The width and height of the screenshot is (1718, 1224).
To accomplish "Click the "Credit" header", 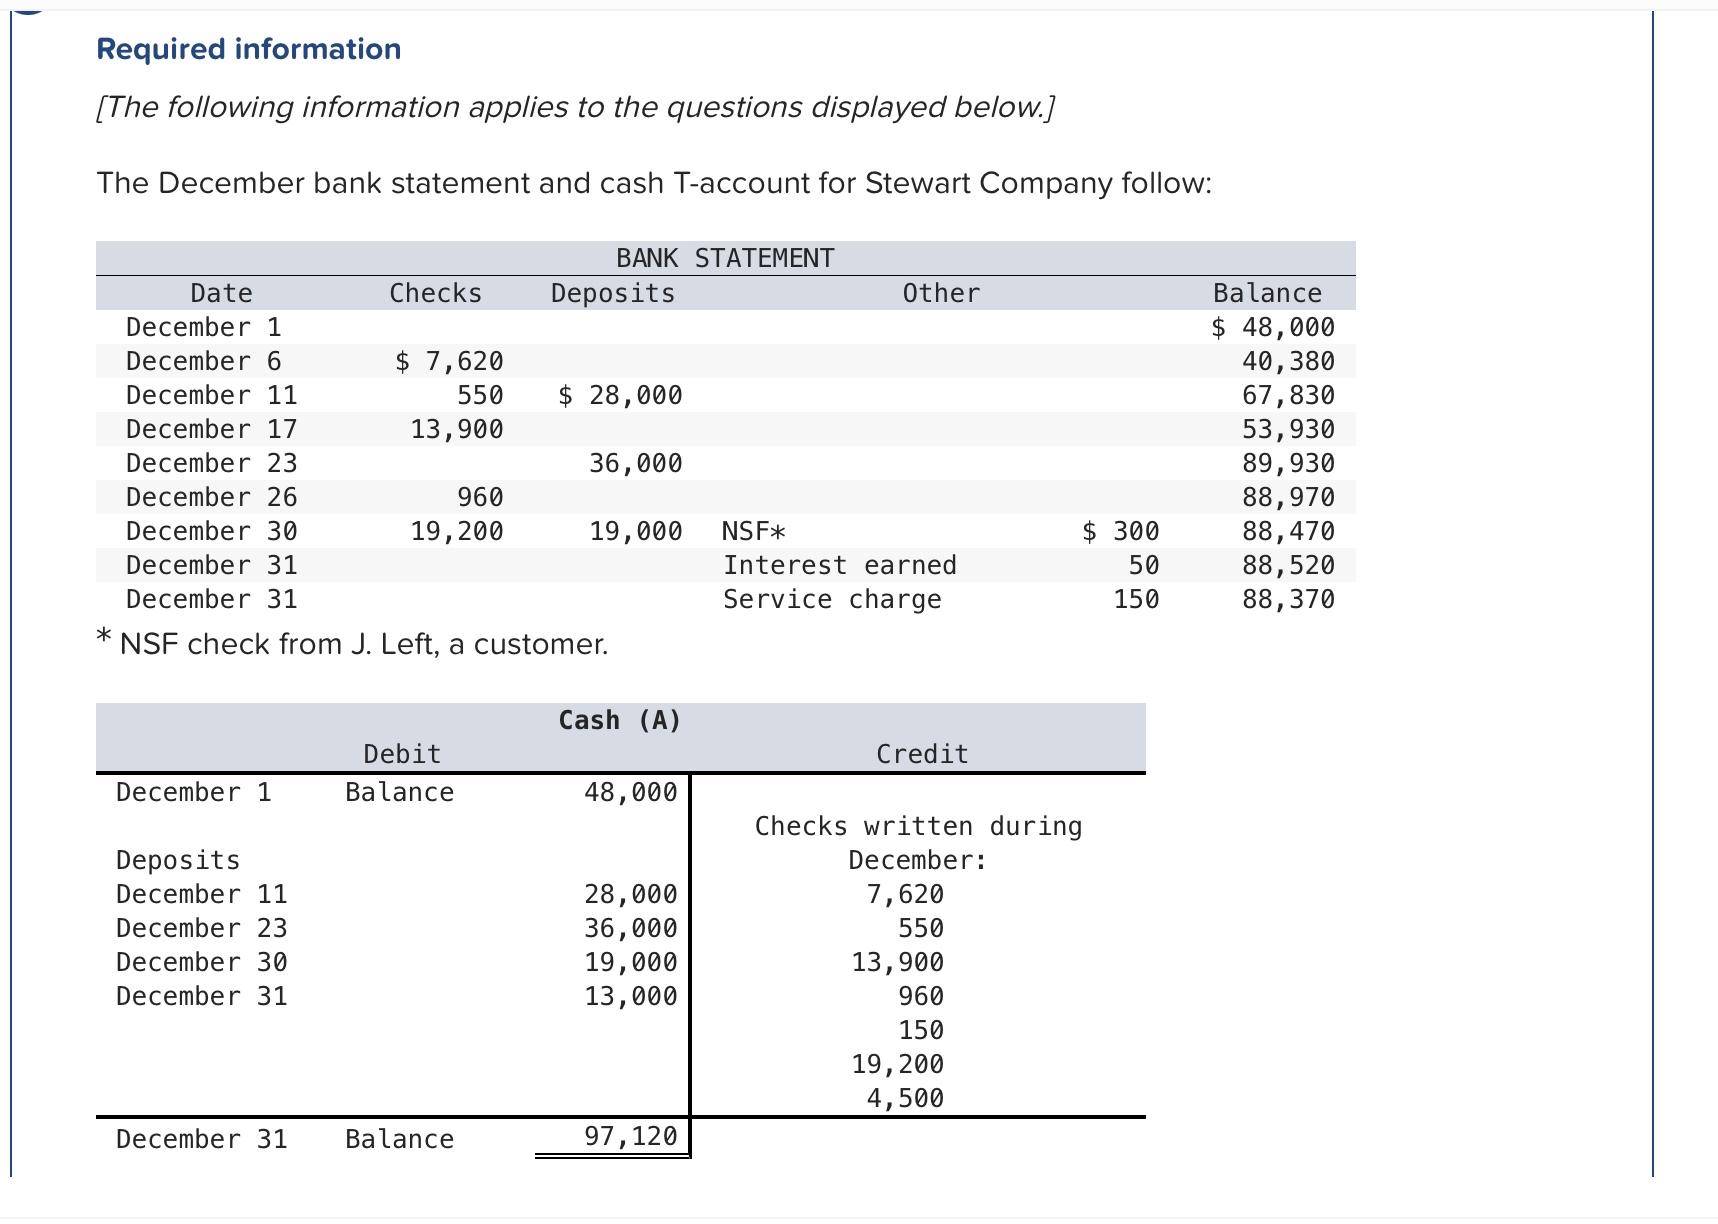I will 922,754.
